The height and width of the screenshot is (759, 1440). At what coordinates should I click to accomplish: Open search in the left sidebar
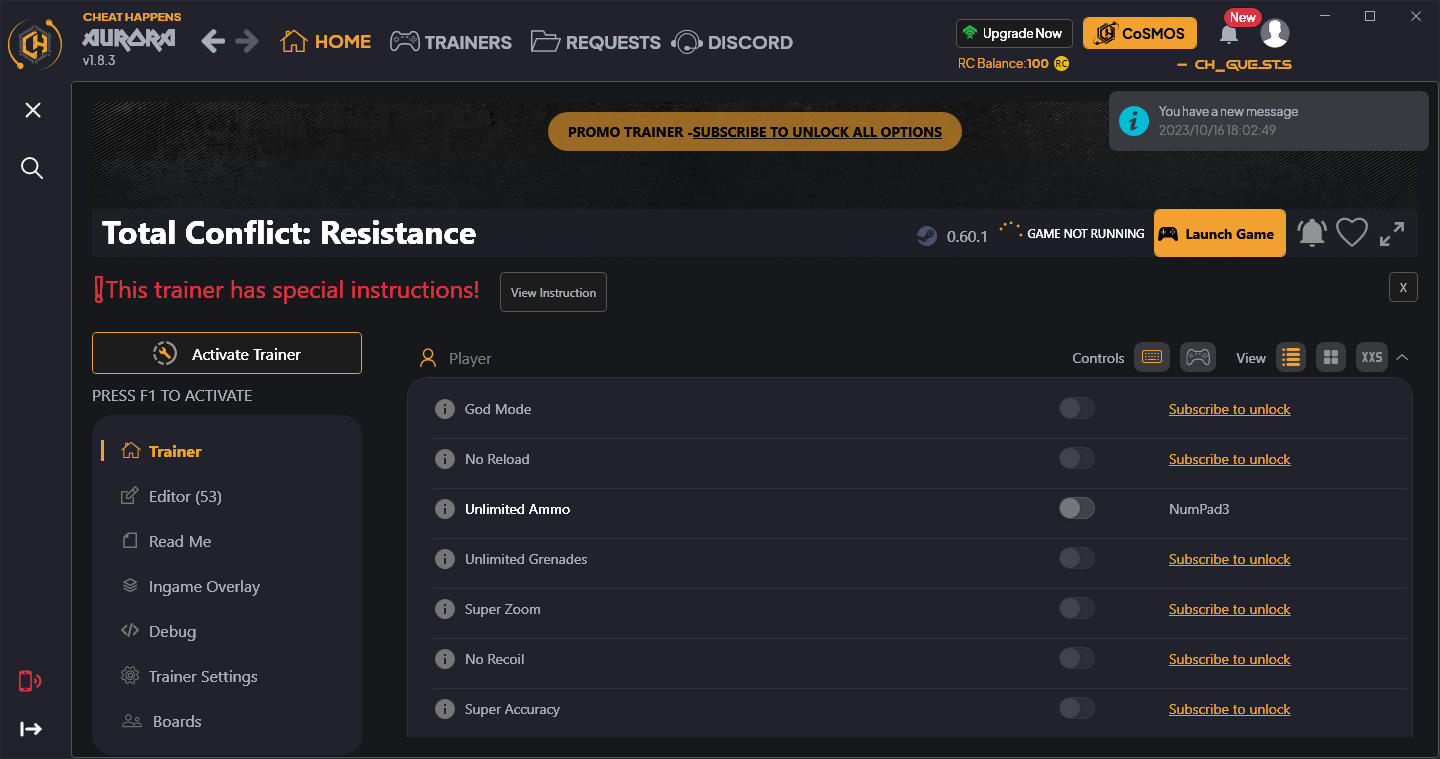point(31,168)
